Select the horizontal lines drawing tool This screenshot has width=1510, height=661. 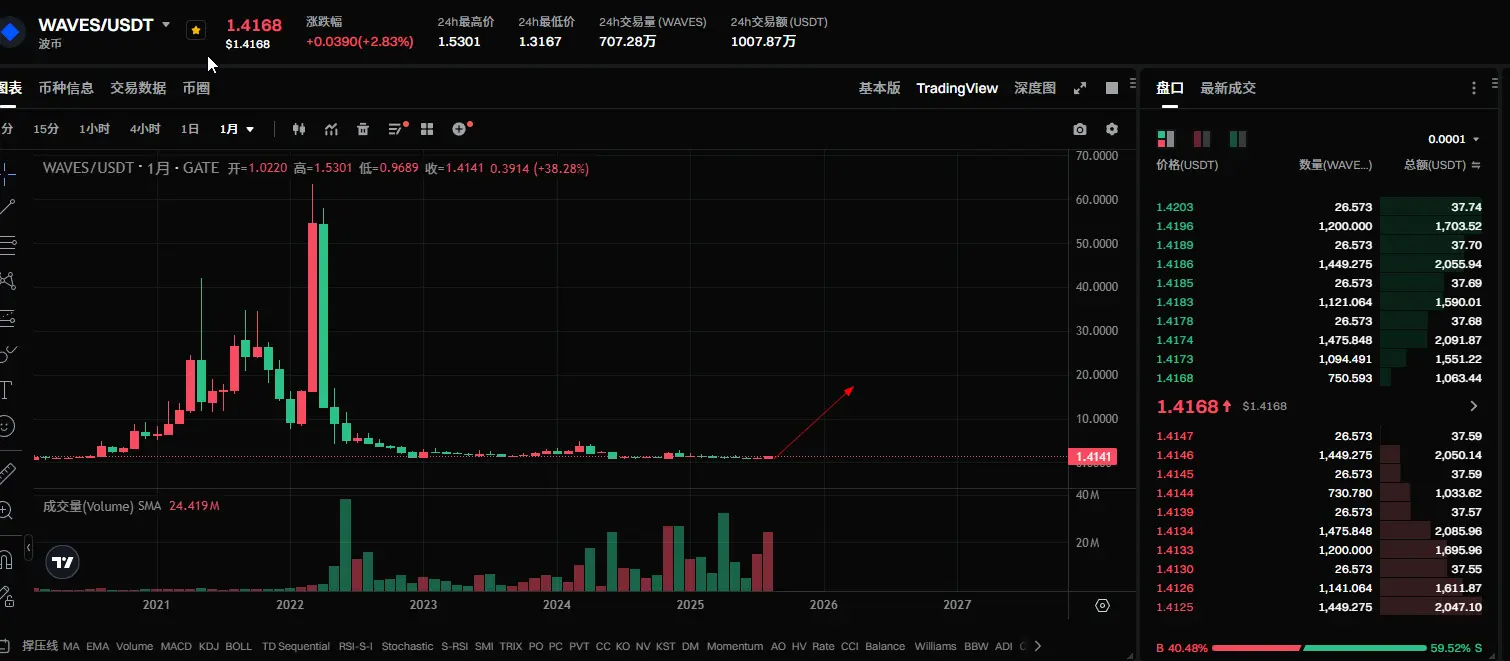(7, 244)
